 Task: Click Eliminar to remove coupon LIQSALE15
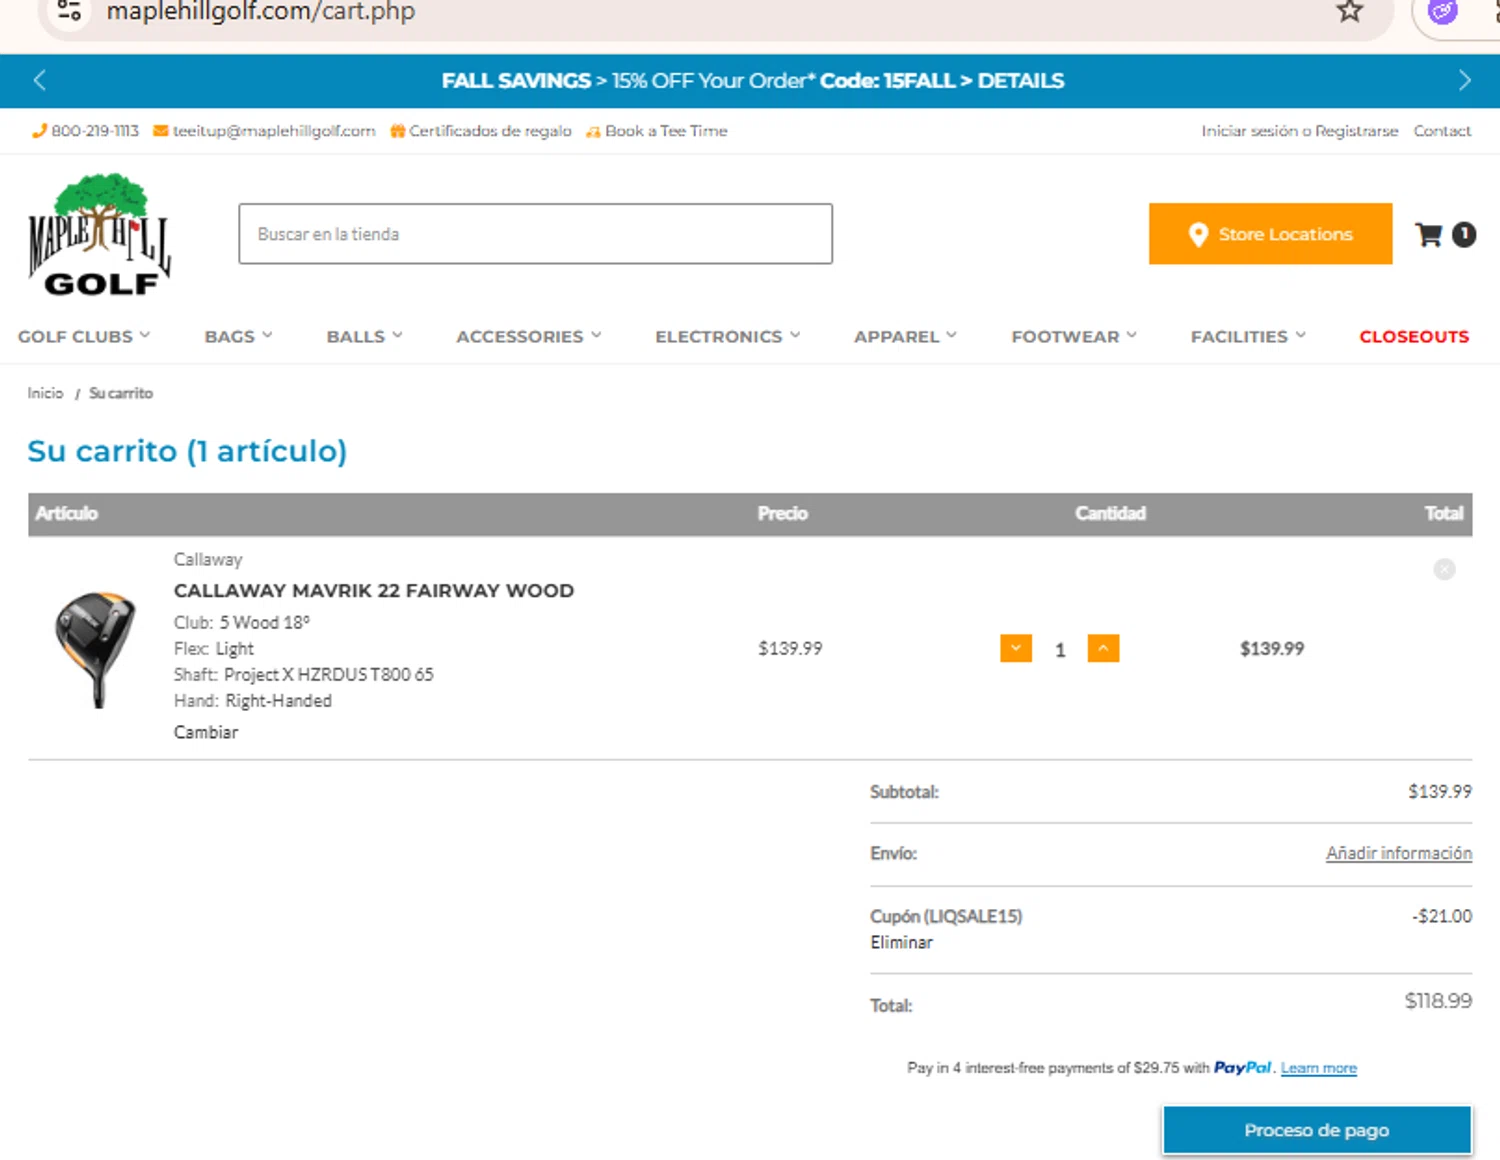(x=901, y=942)
